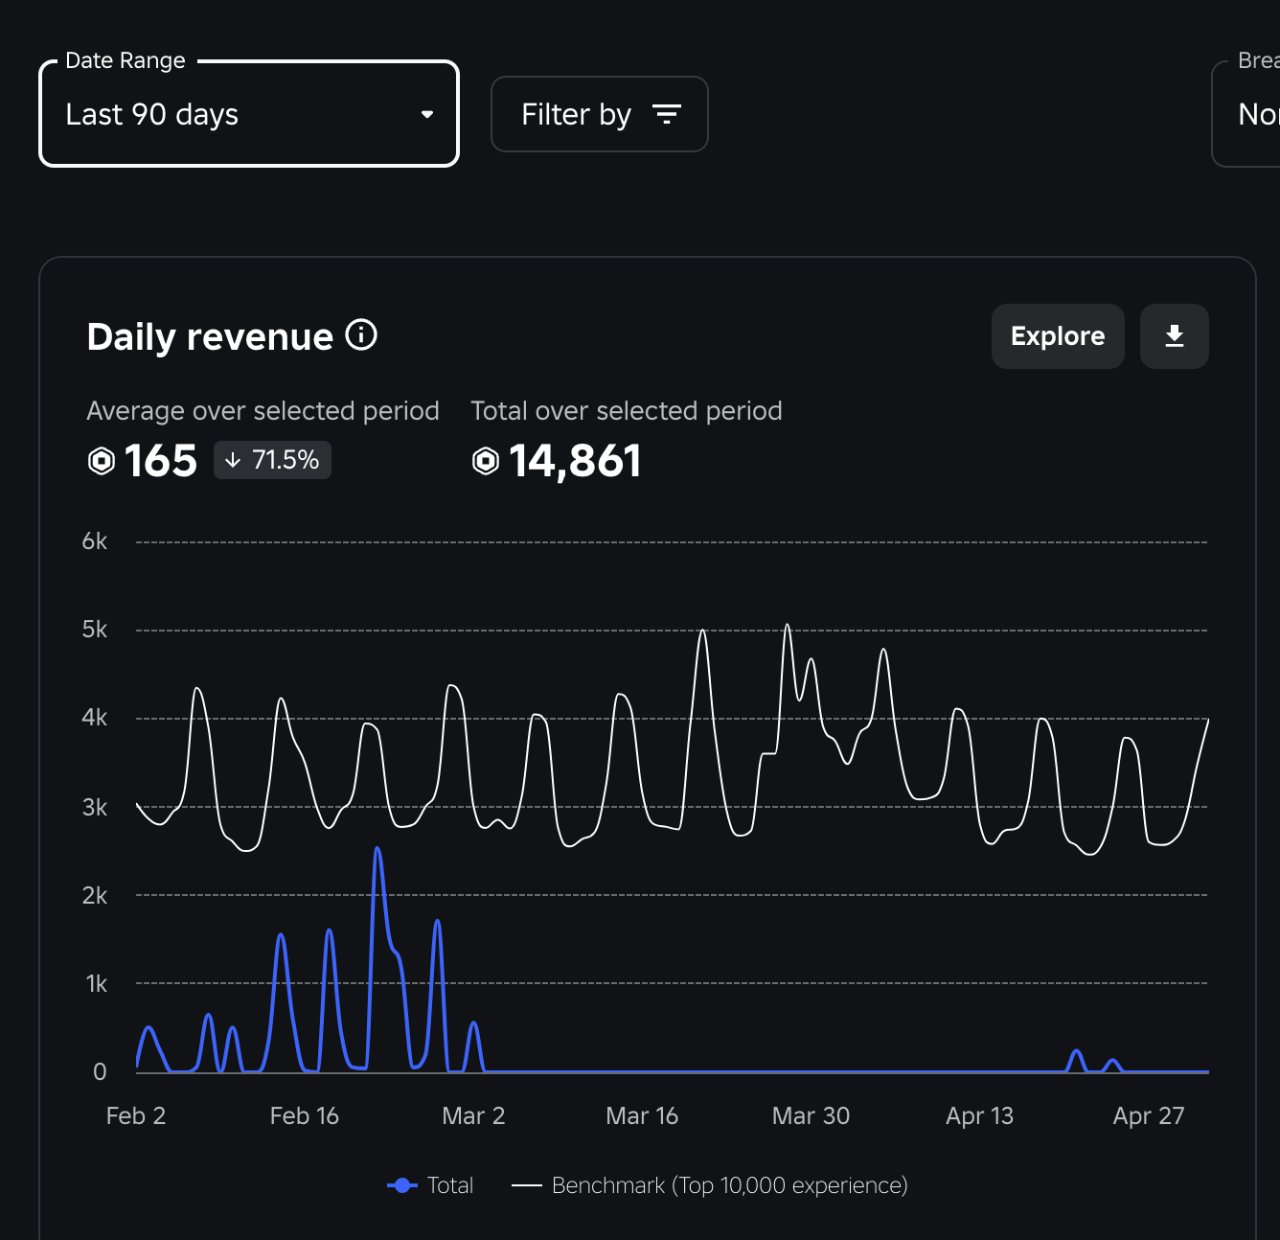Click the Filter by button

599,114
